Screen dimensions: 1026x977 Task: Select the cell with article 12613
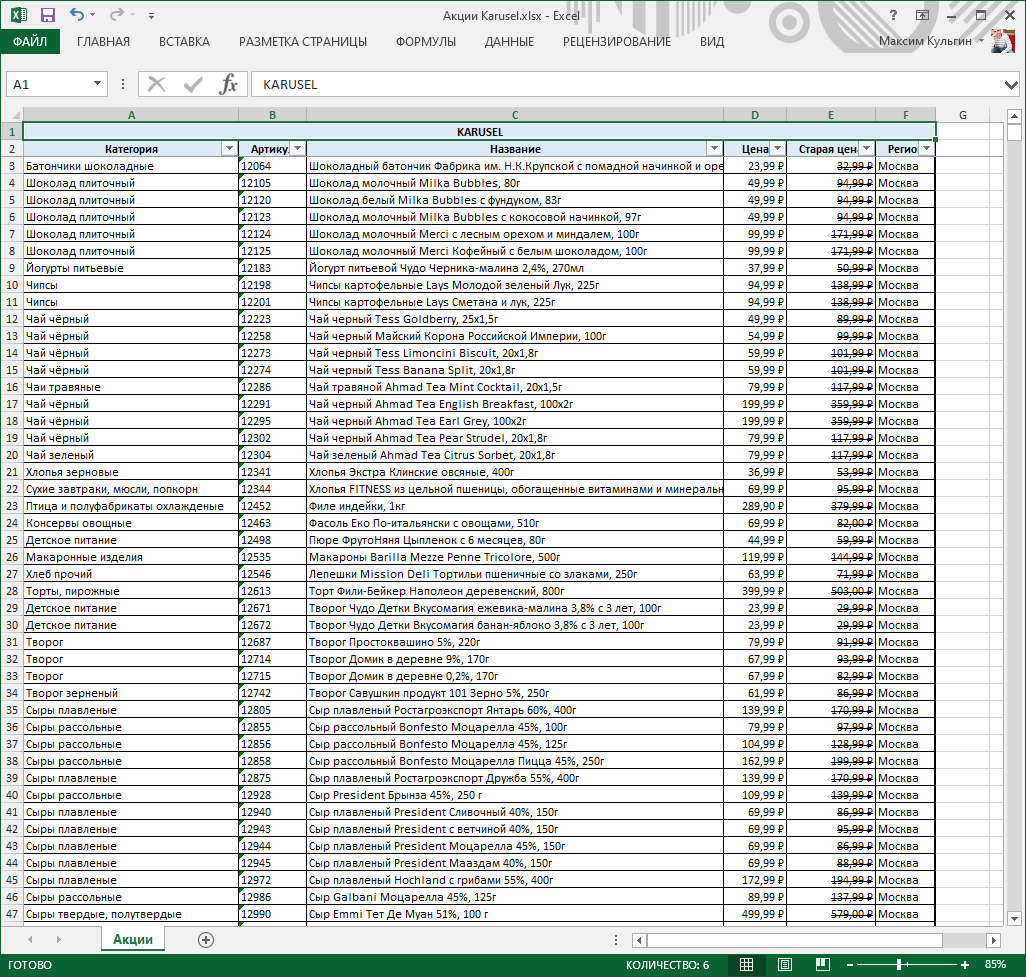[272, 592]
